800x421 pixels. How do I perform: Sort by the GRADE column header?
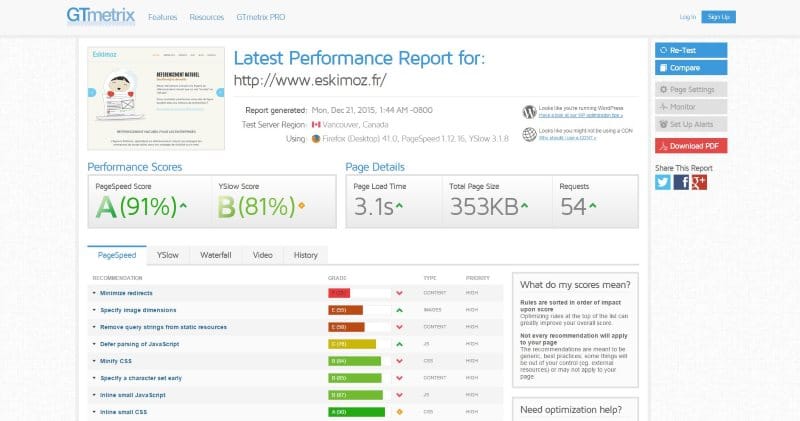(x=337, y=278)
